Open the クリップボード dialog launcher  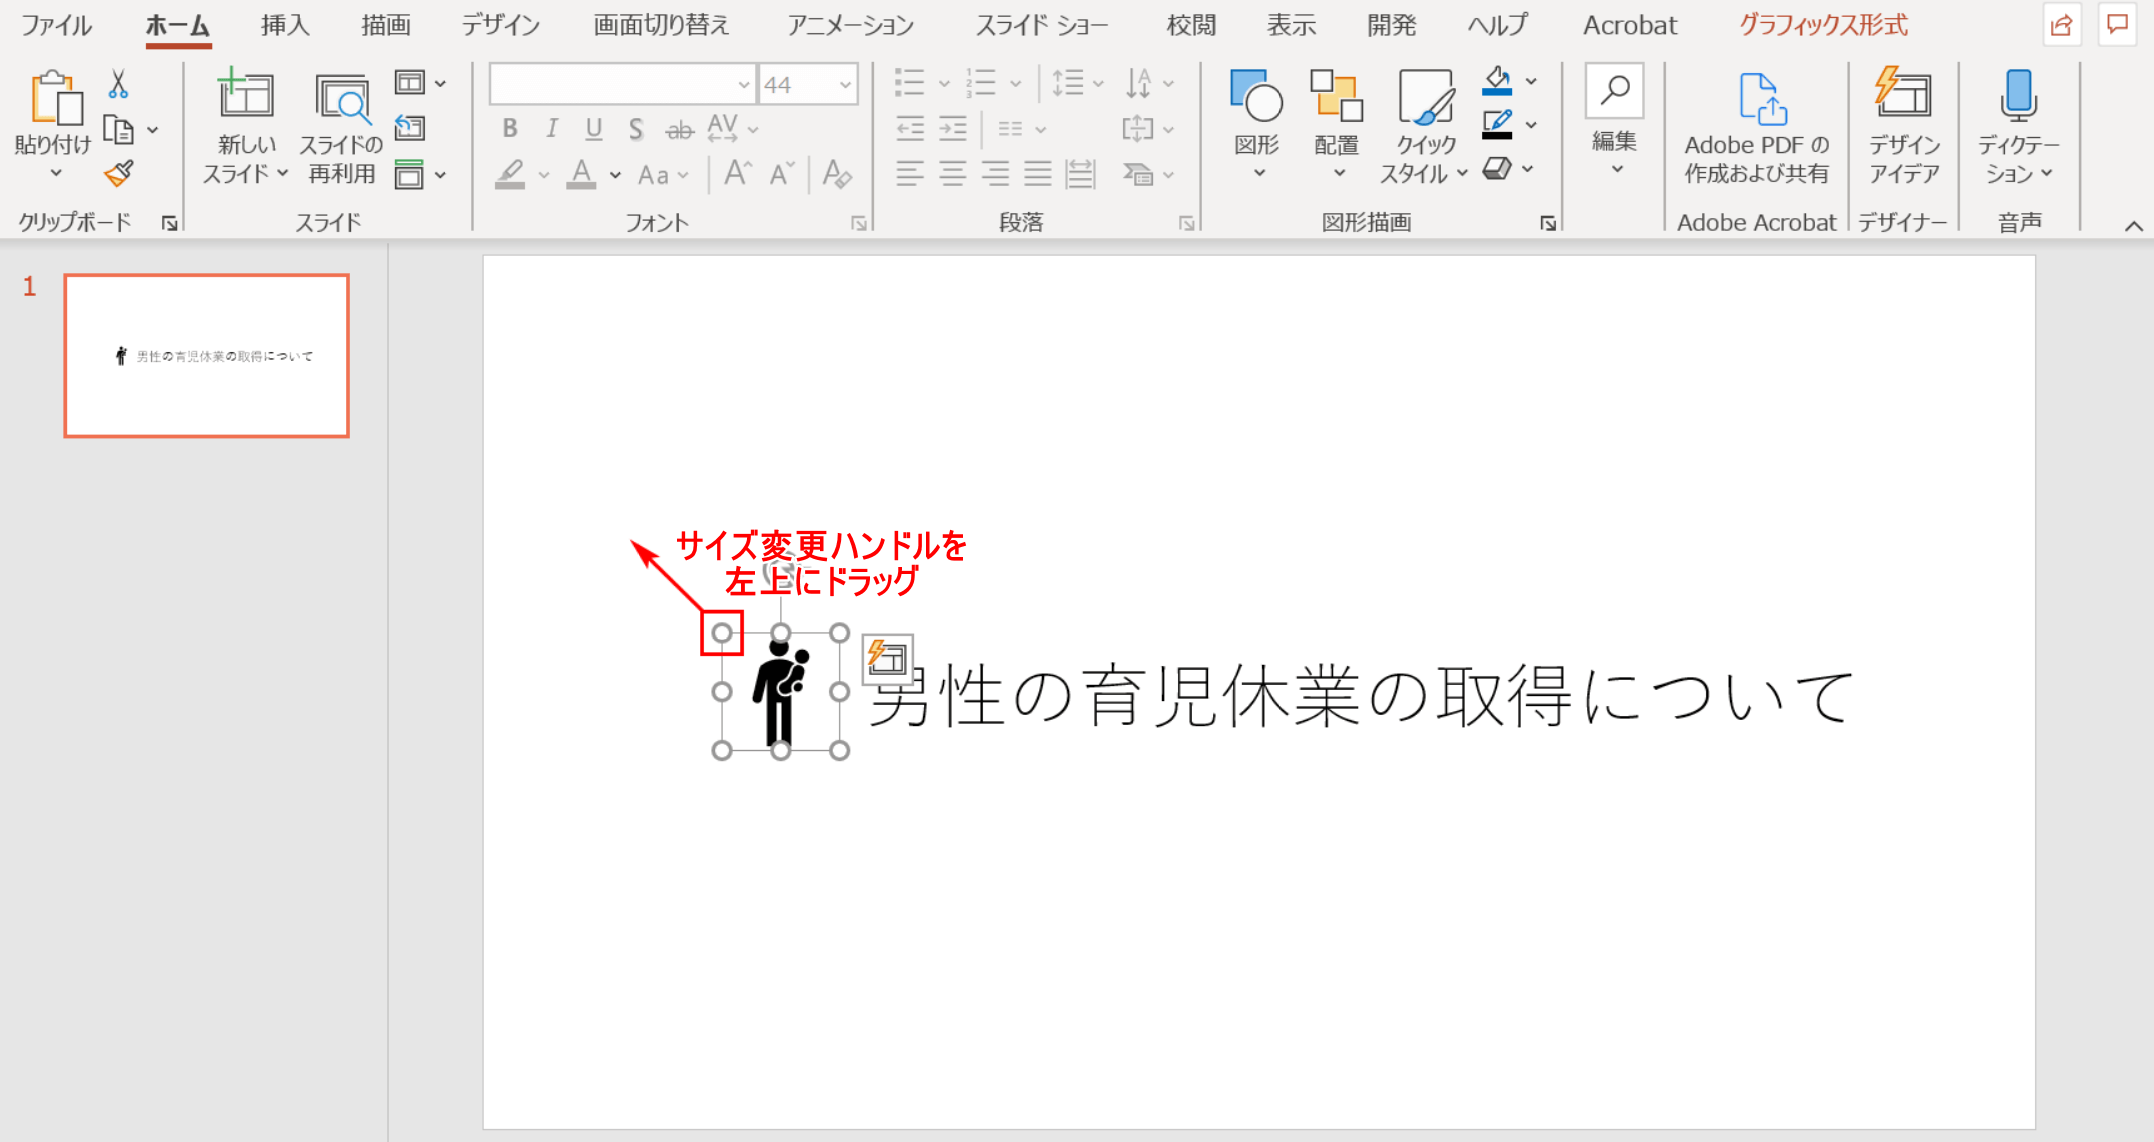[x=170, y=223]
